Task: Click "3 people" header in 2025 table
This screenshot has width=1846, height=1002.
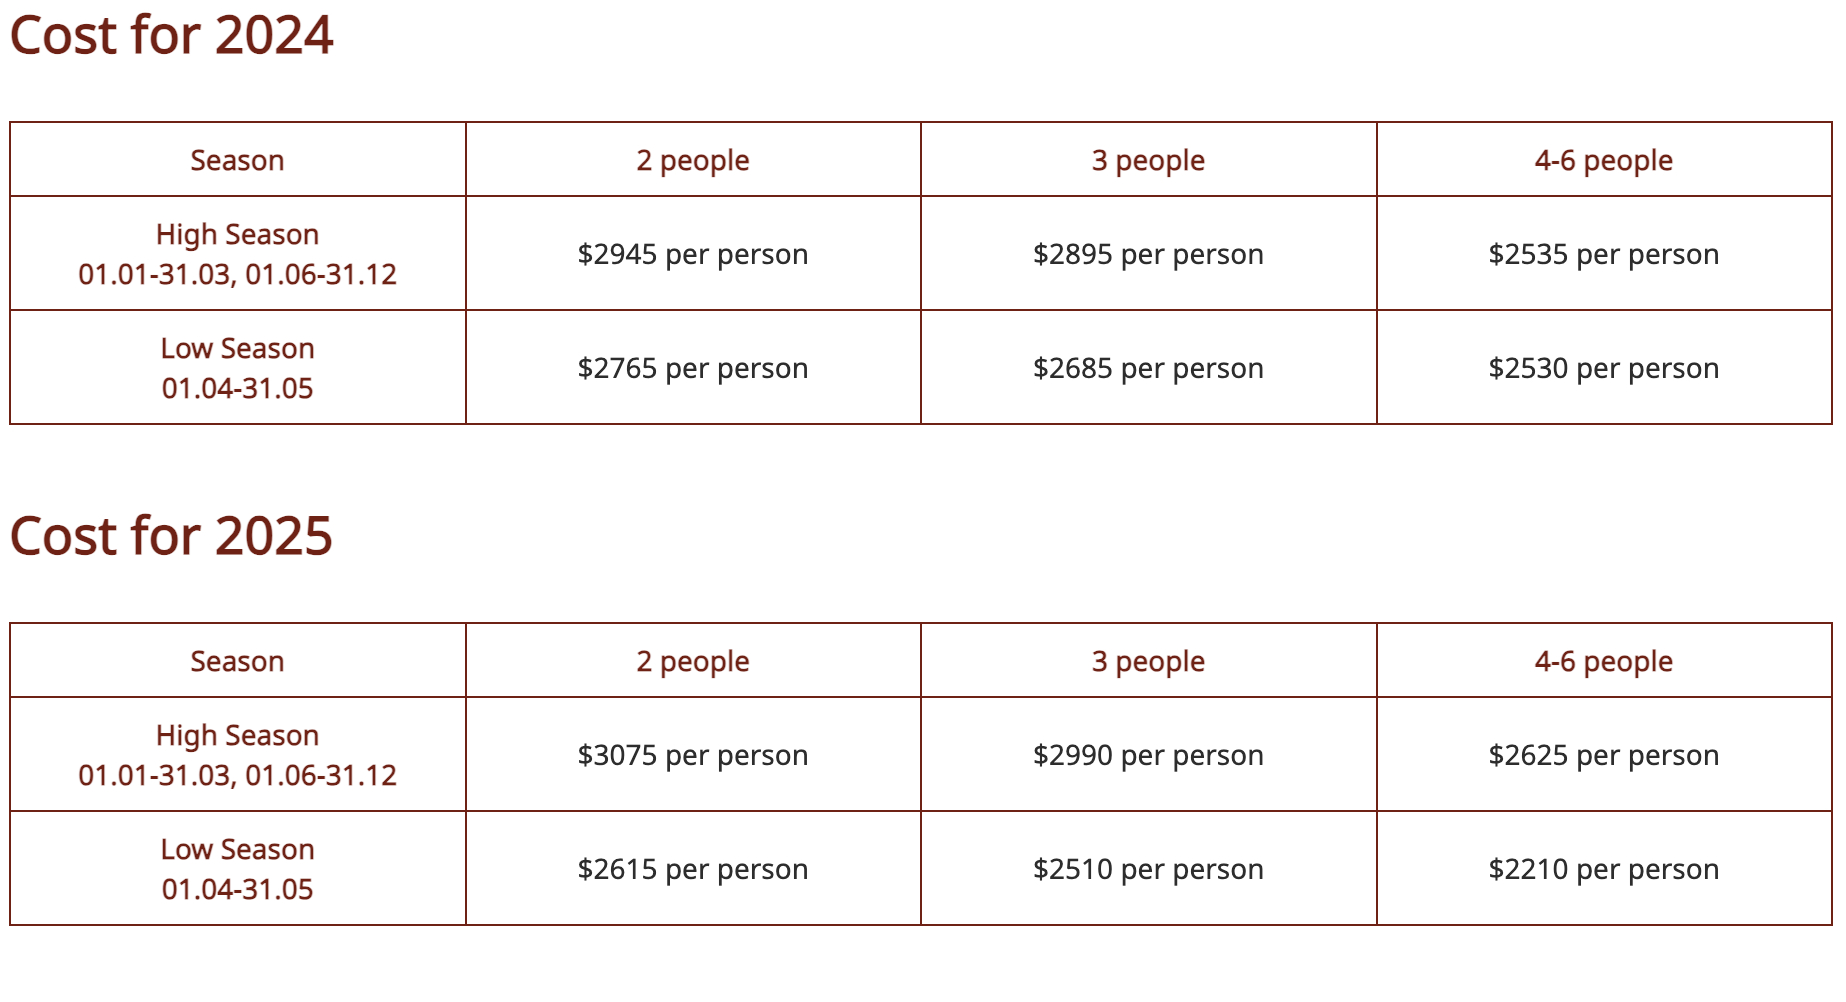Action: [x=1148, y=662]
